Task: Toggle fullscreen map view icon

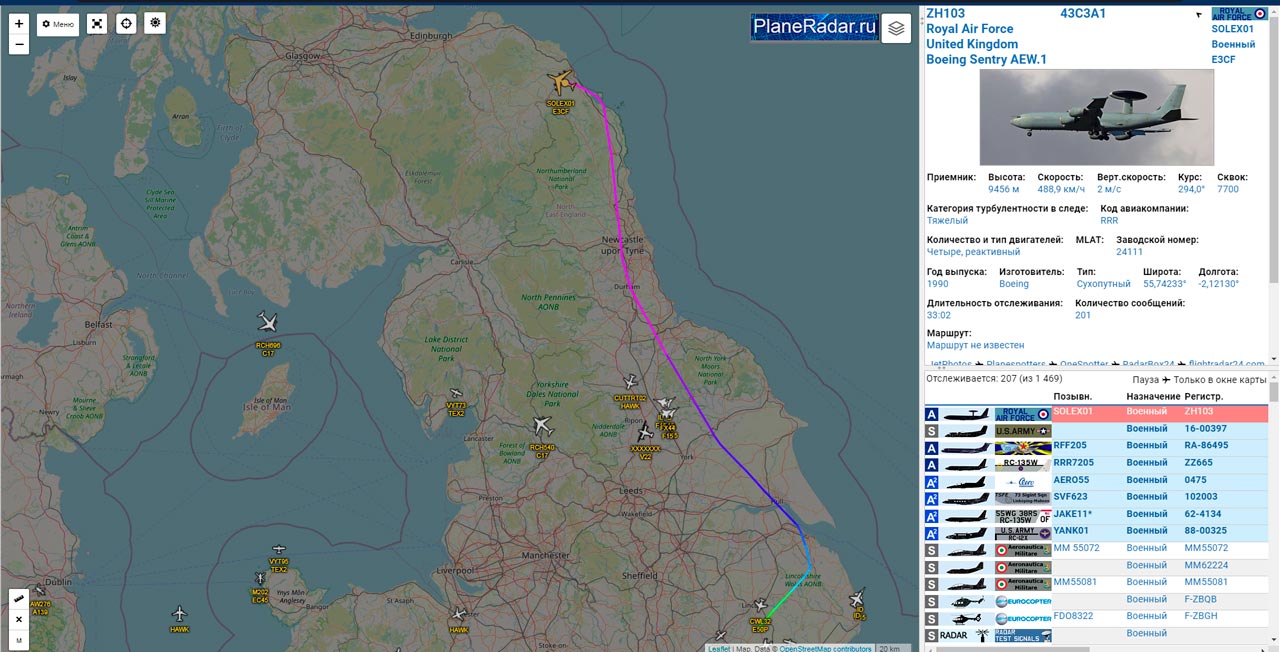Action: [x=97, y=24]
